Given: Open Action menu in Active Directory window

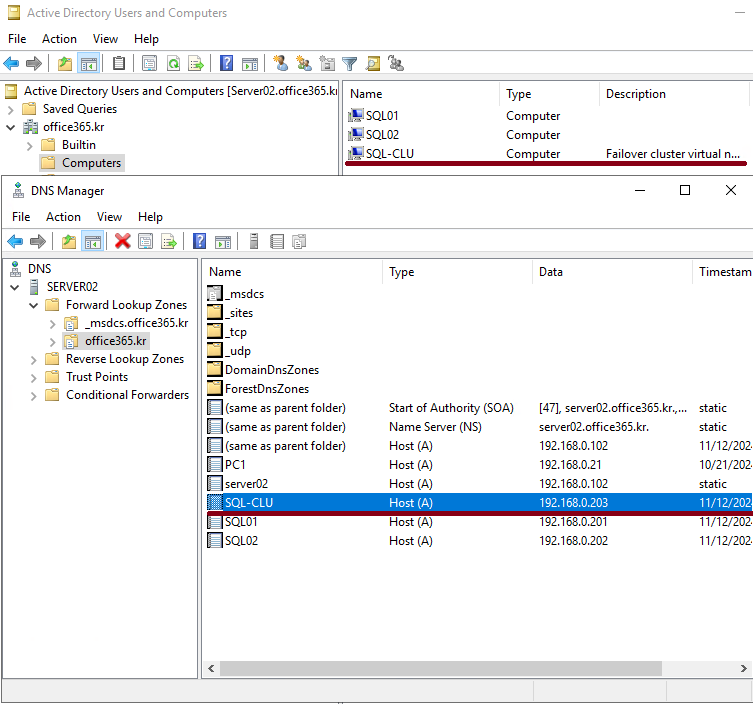Looking at the screenshot, I should 59,38.
